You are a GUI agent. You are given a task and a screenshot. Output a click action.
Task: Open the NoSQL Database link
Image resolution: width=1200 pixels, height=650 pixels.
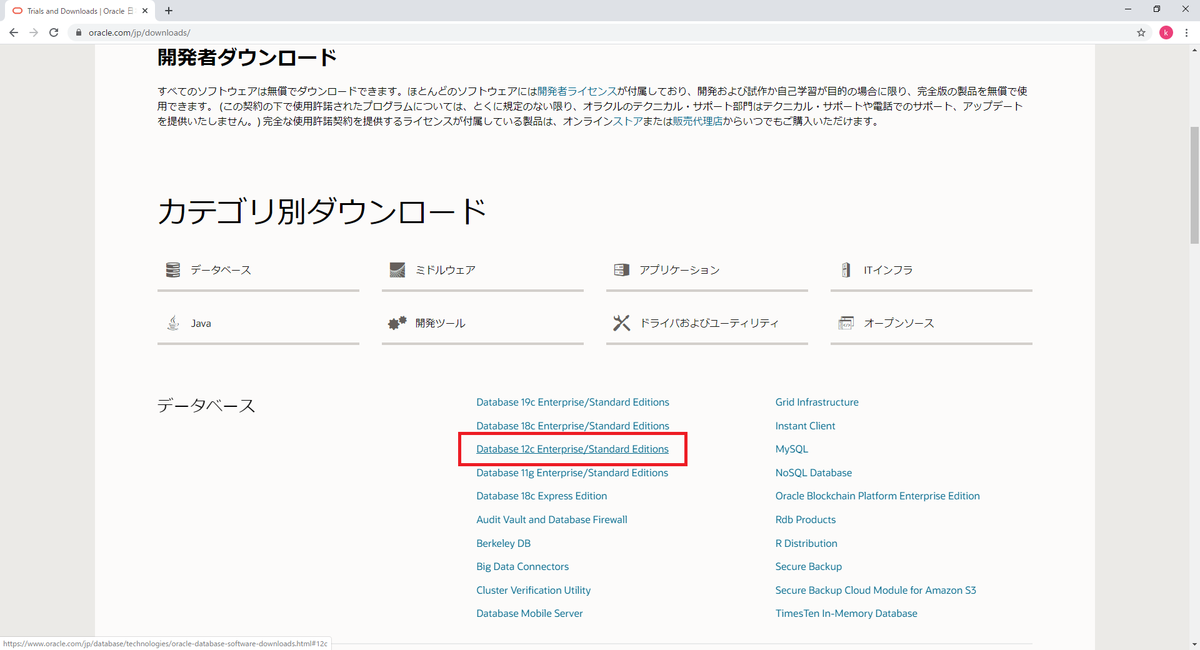click(x=813, y=473)
